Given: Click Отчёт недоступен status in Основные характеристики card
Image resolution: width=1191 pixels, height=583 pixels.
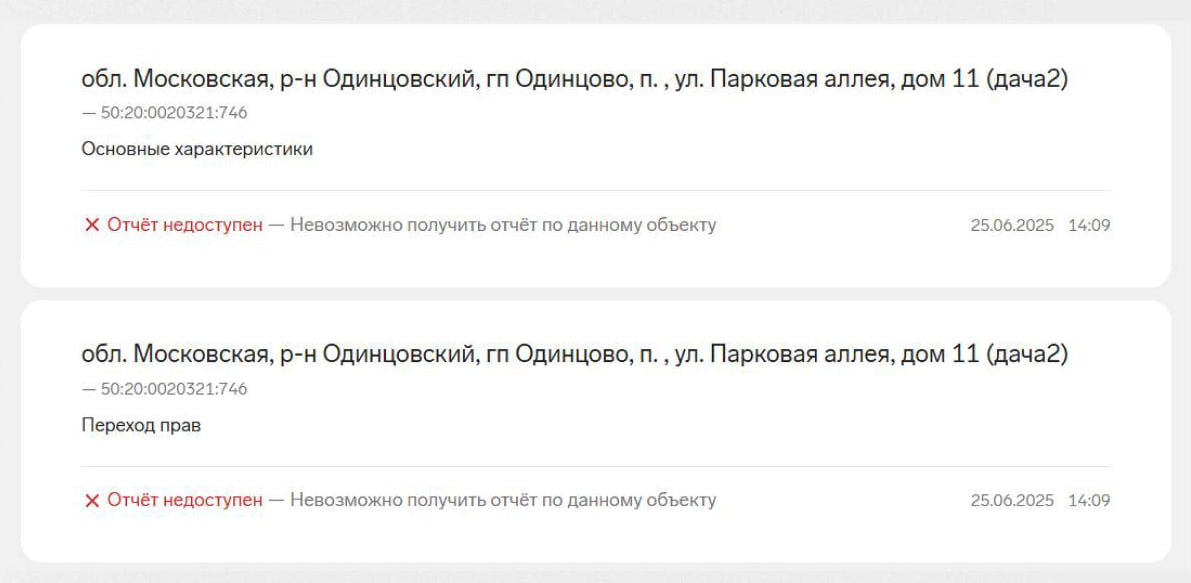Looking at the screenshot, I should 185,225.
